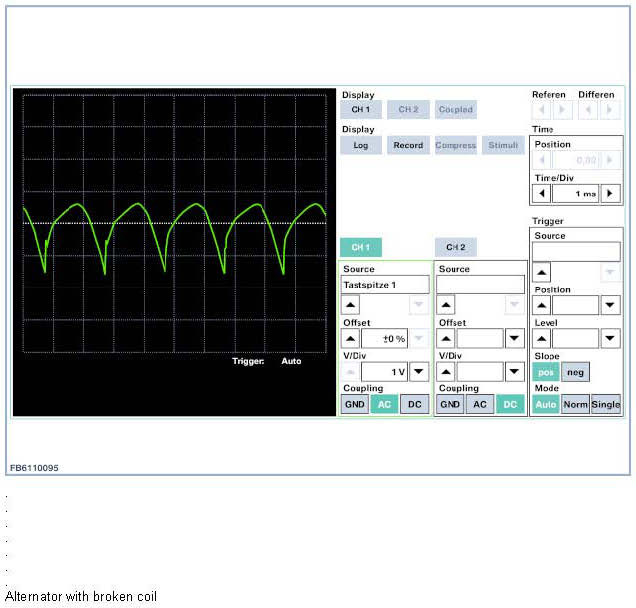Click the Trigger Level value field
The height and width of the screenshot is (608, 636).
coord(576,339)
